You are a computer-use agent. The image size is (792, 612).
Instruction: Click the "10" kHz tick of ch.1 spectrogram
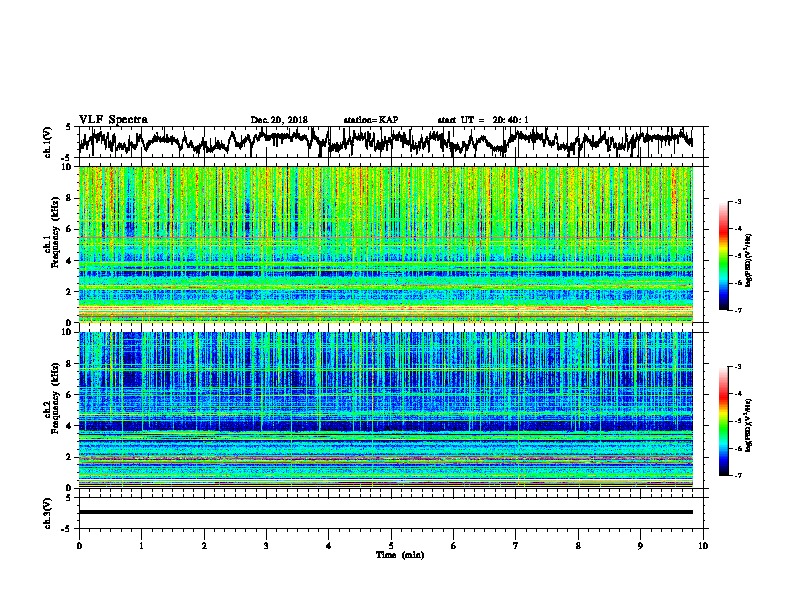click(x=66, y=167)
